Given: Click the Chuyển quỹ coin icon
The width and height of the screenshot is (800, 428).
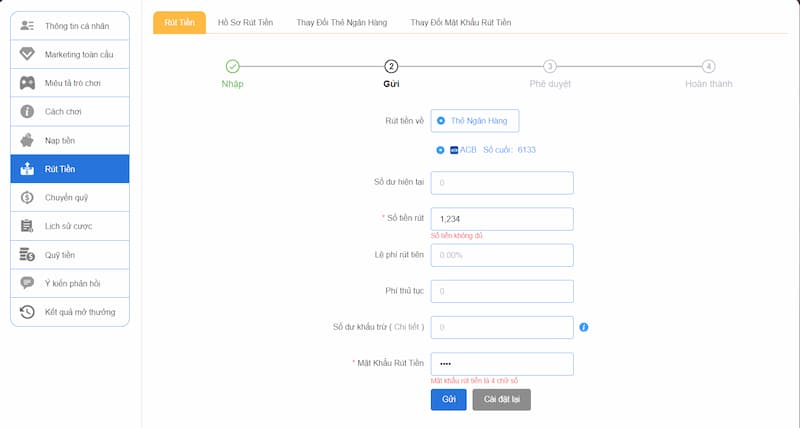Looking at the screenshot, I should [27, 198].
